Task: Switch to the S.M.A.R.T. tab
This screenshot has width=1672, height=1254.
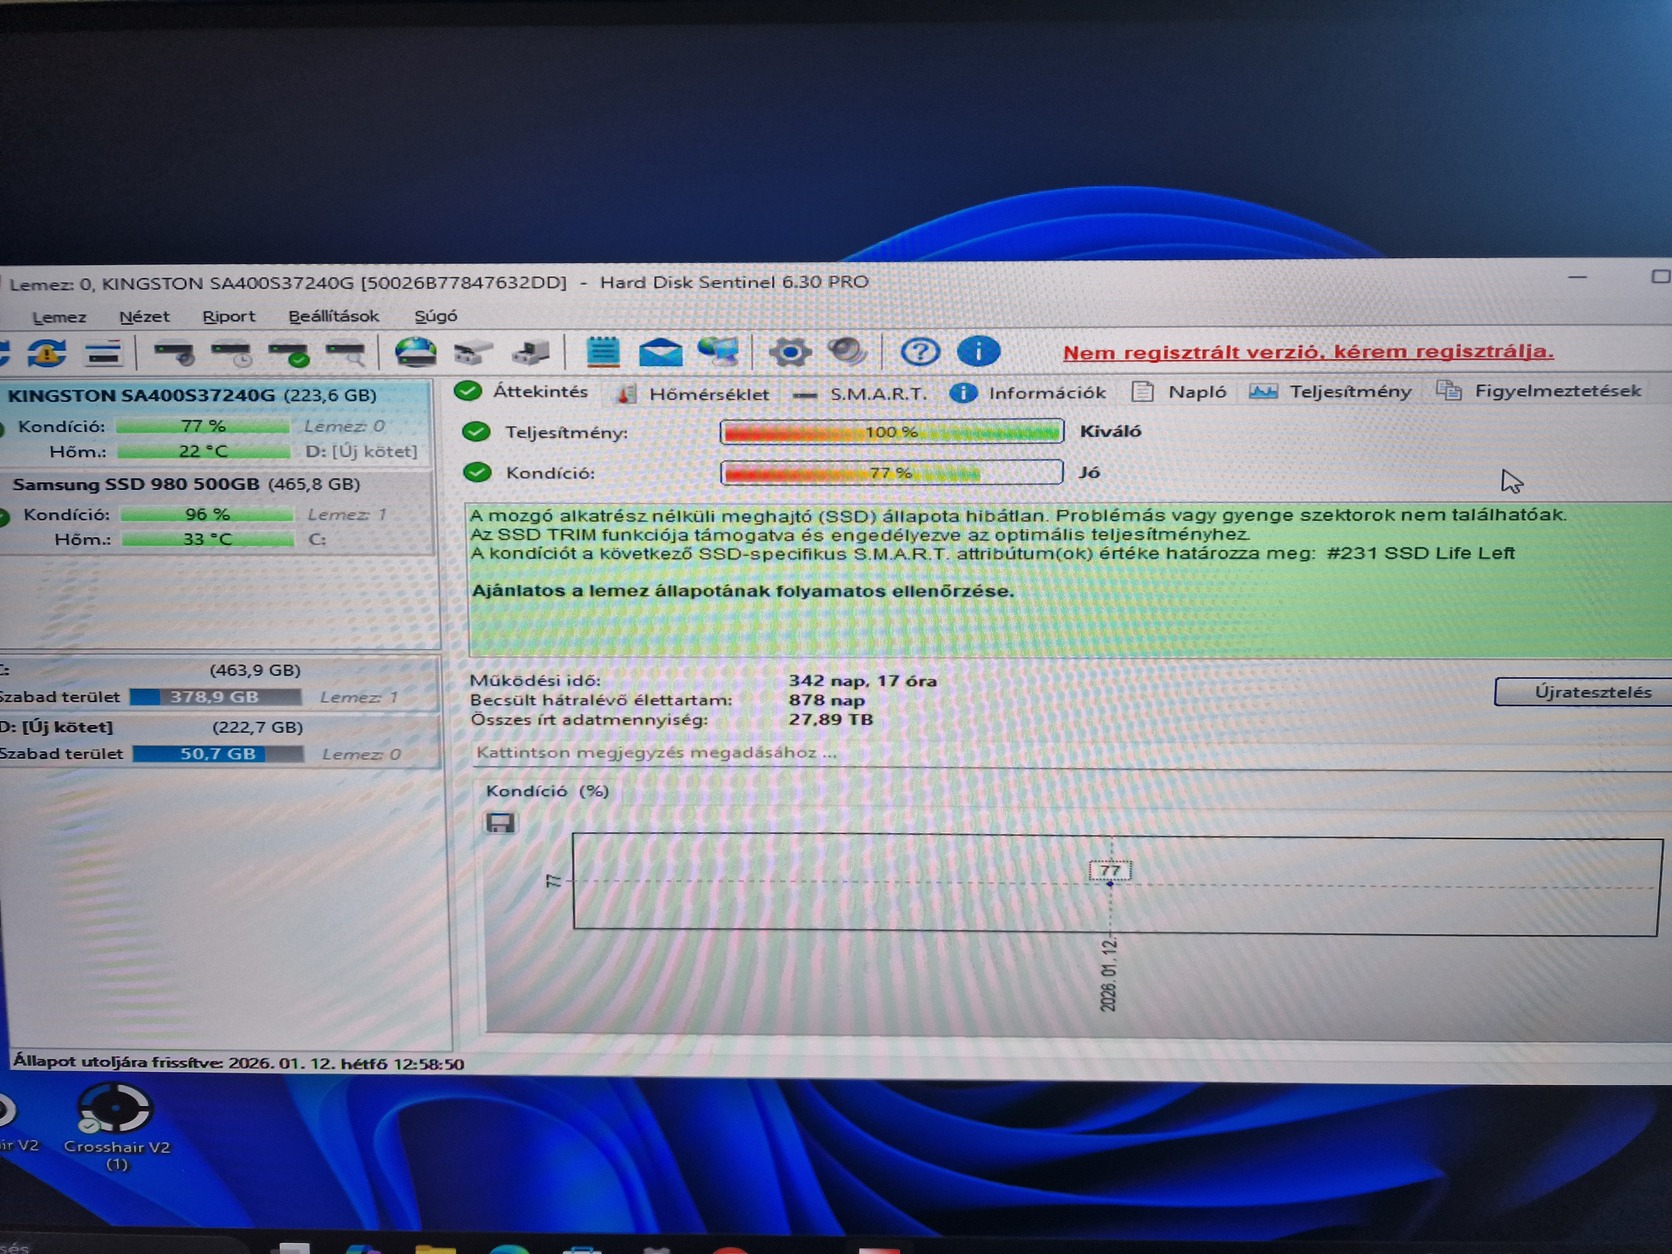Action: tap(859, 393)
